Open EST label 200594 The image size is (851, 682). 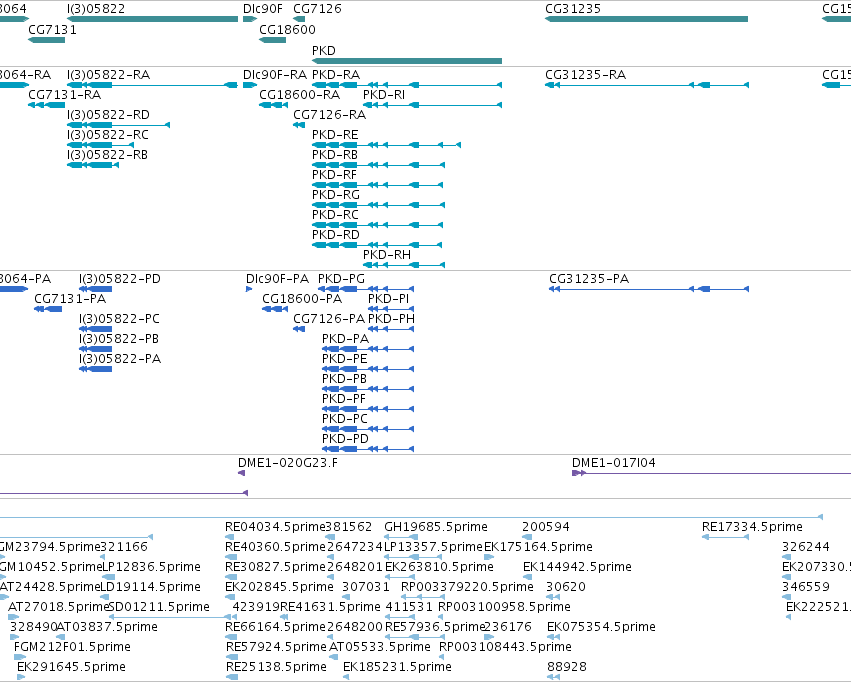click(x=546, y=527)
